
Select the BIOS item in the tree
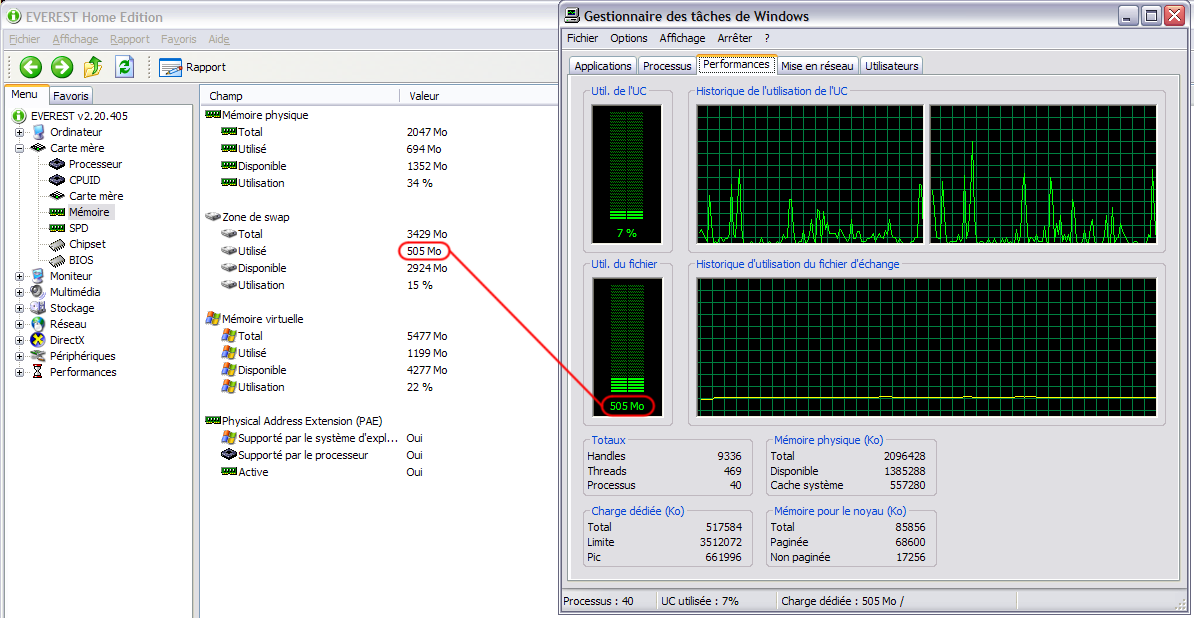[x=81, y=260]
